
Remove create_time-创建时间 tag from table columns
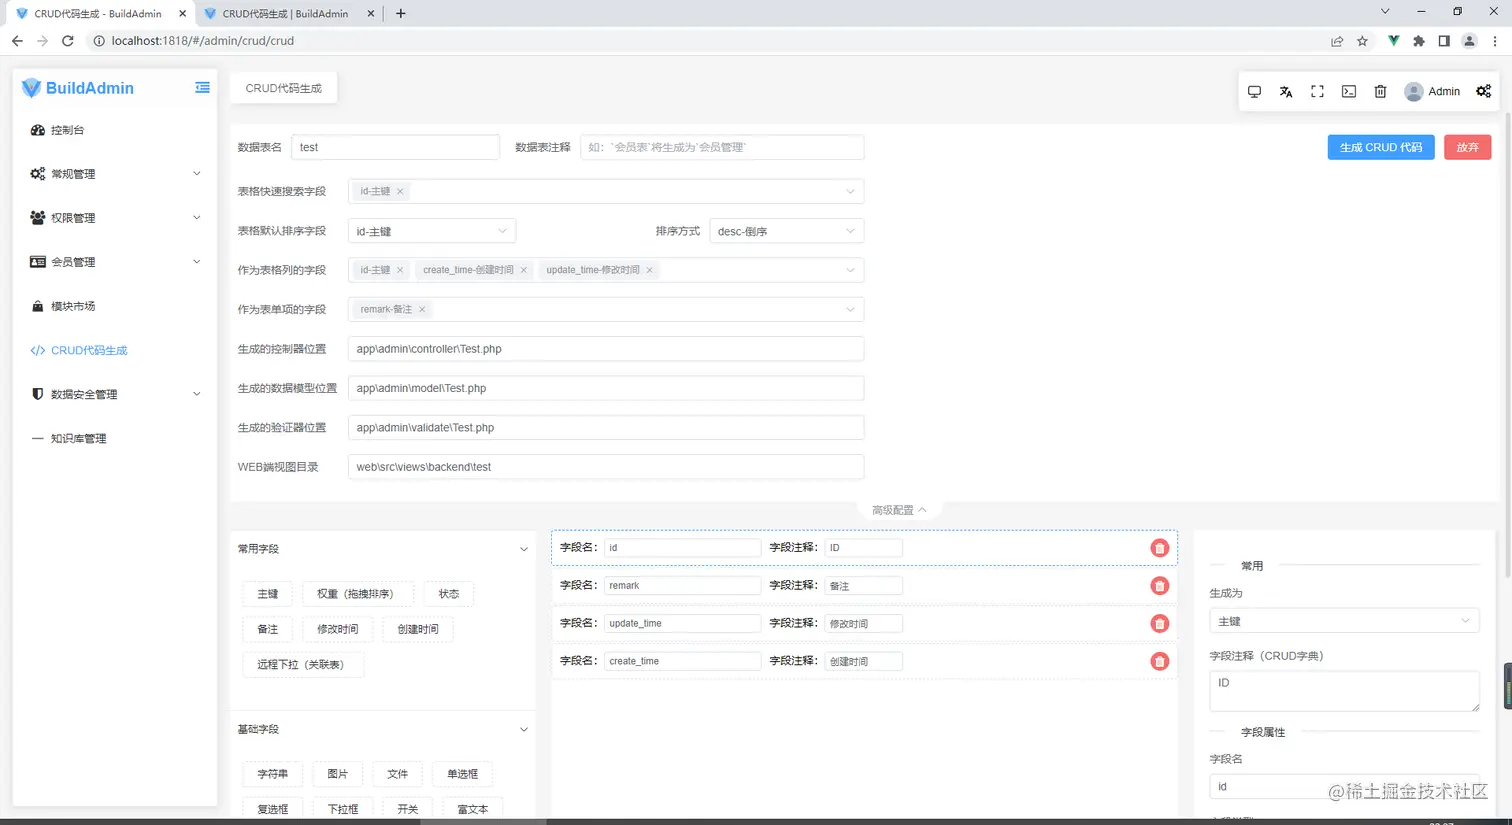tap(523, 270)
